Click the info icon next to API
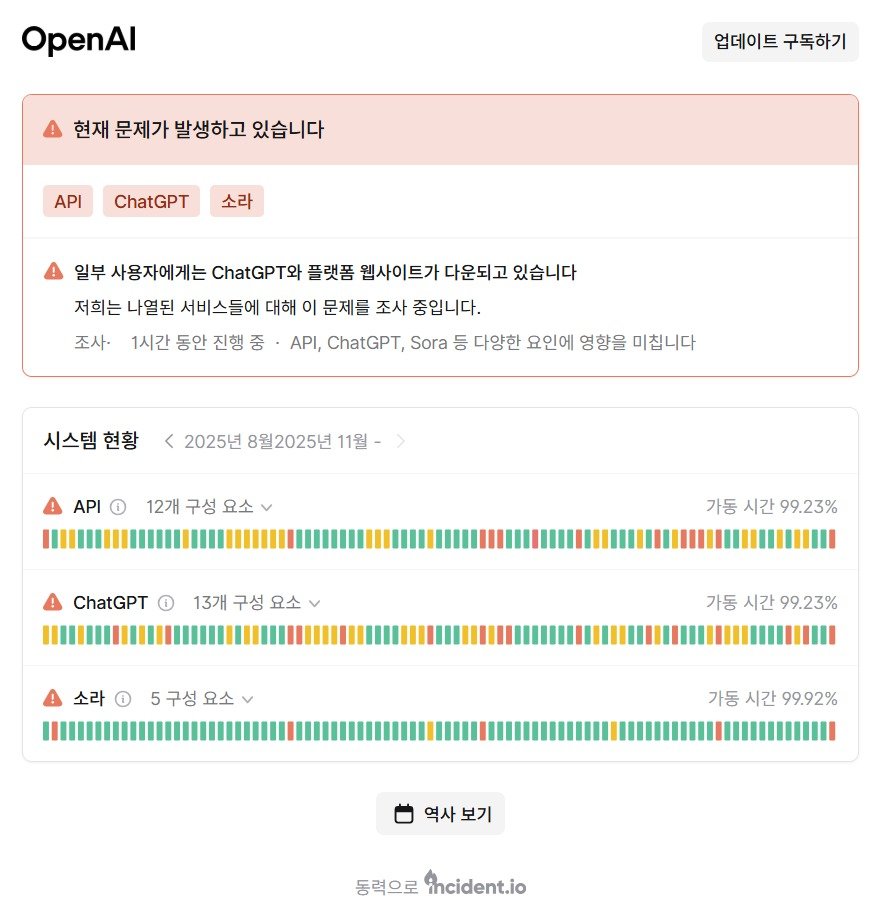Image resolution: width=883 pixels, height=915 pixels. click(x=119, y=506)
